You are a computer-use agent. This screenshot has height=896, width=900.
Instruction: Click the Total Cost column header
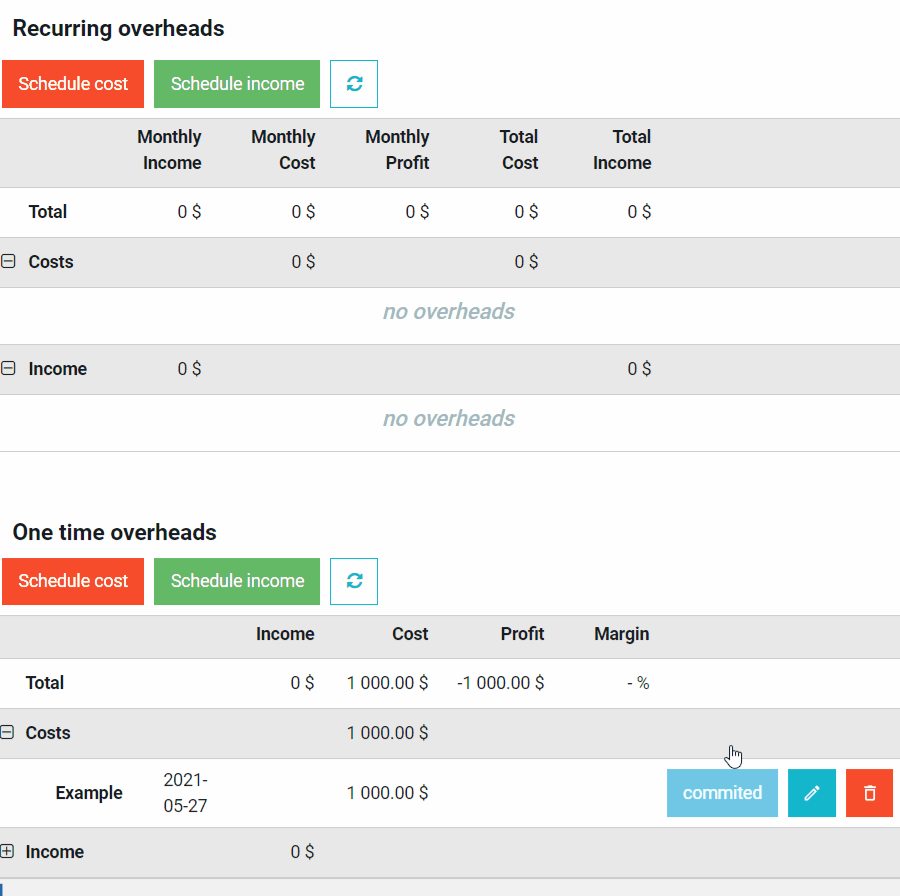click(x=519, y=150)
